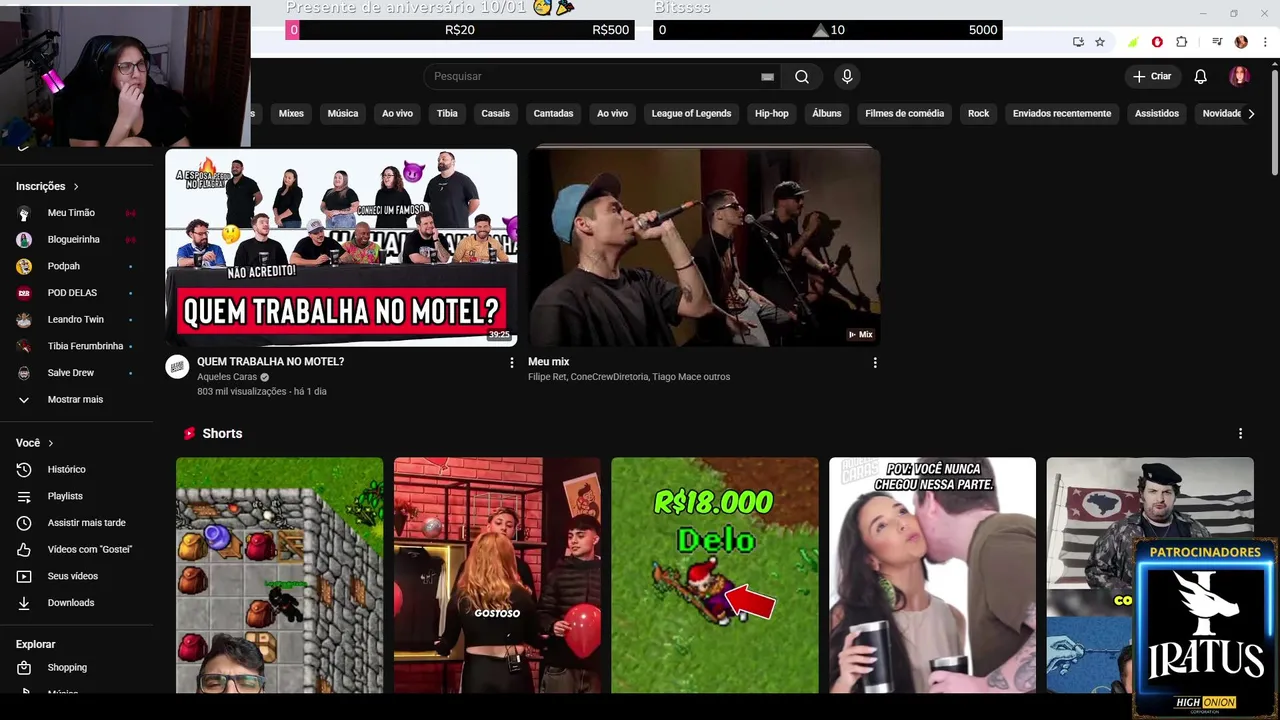
Task: Click the green leaf extension icon
Action: coord(1133,42)
